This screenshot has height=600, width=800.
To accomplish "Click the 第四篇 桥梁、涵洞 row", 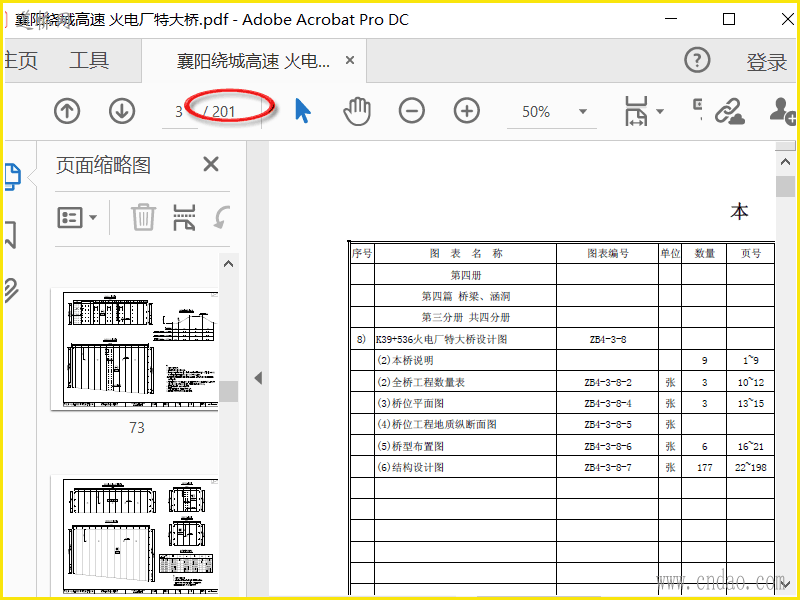I will click(x=466, y=296).
